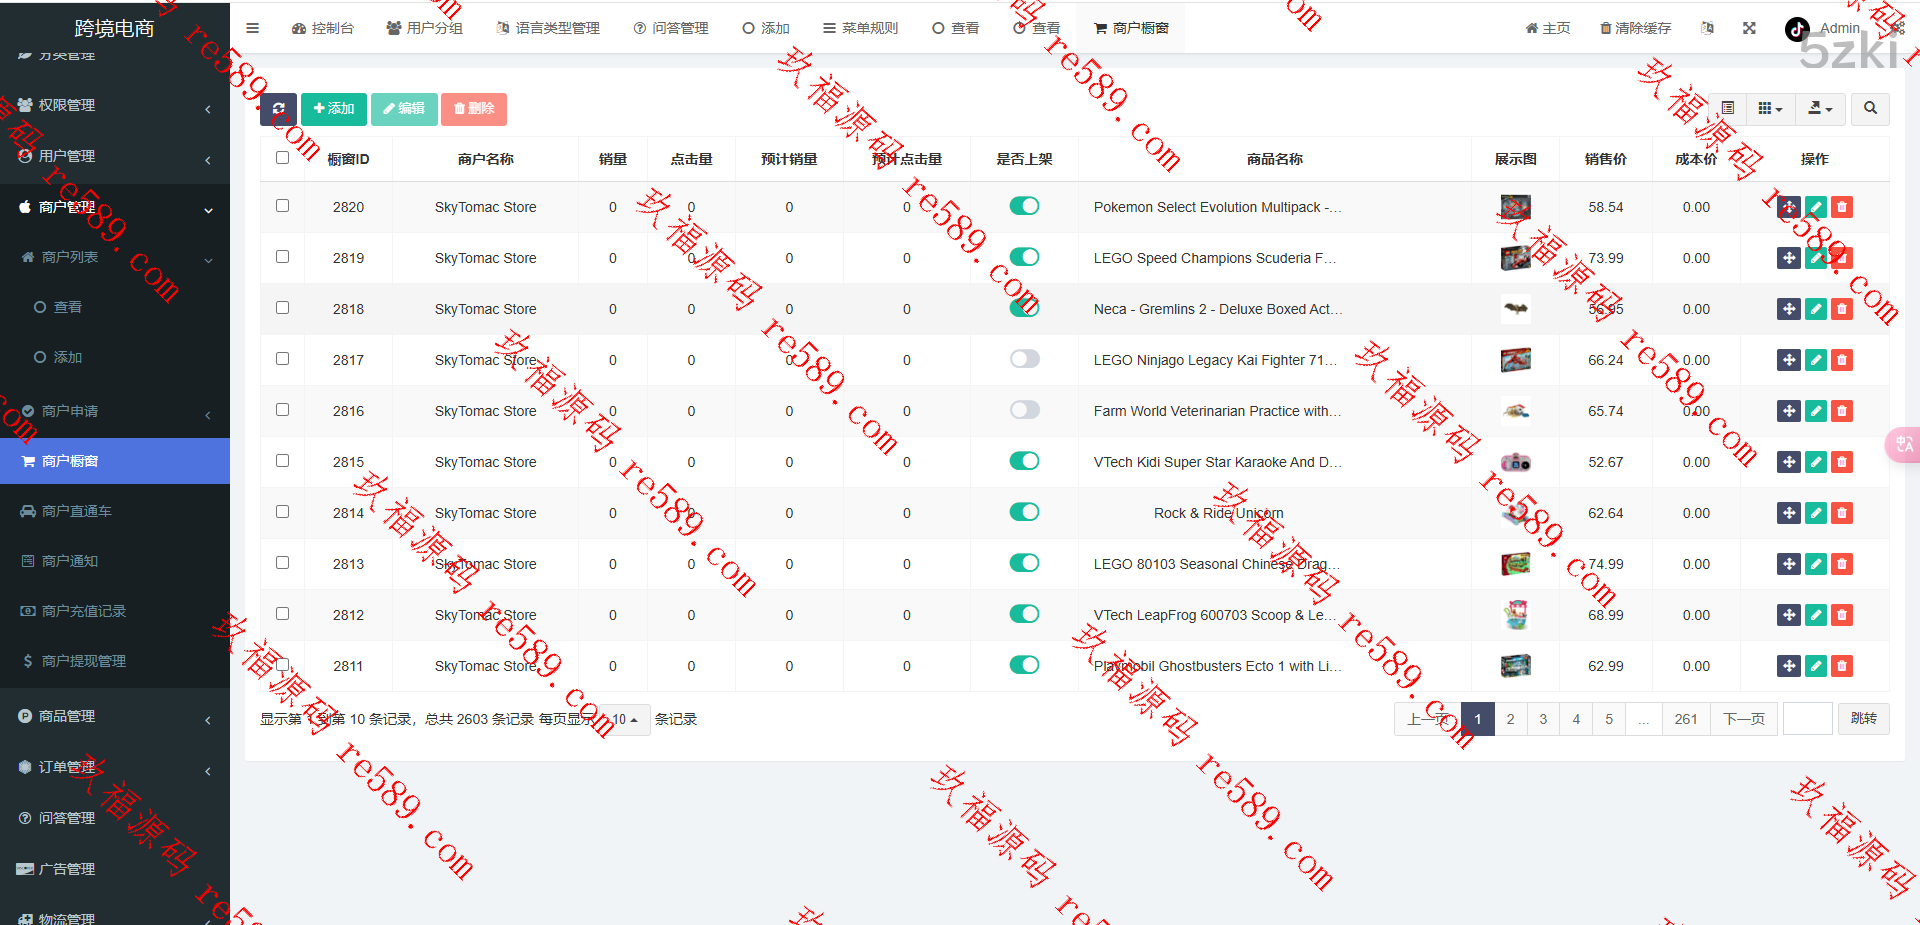
Task: Click the green 添加 button
Action: point(334,109)
